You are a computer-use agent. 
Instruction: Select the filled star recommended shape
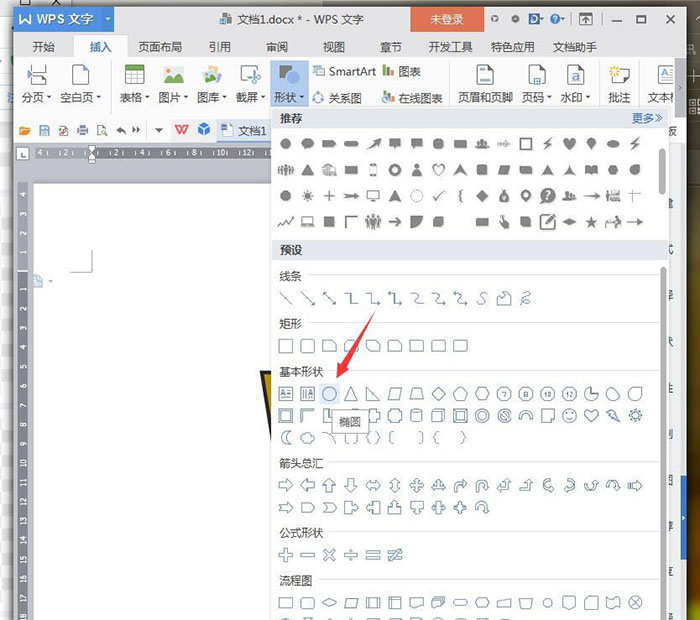pos(591,222)
